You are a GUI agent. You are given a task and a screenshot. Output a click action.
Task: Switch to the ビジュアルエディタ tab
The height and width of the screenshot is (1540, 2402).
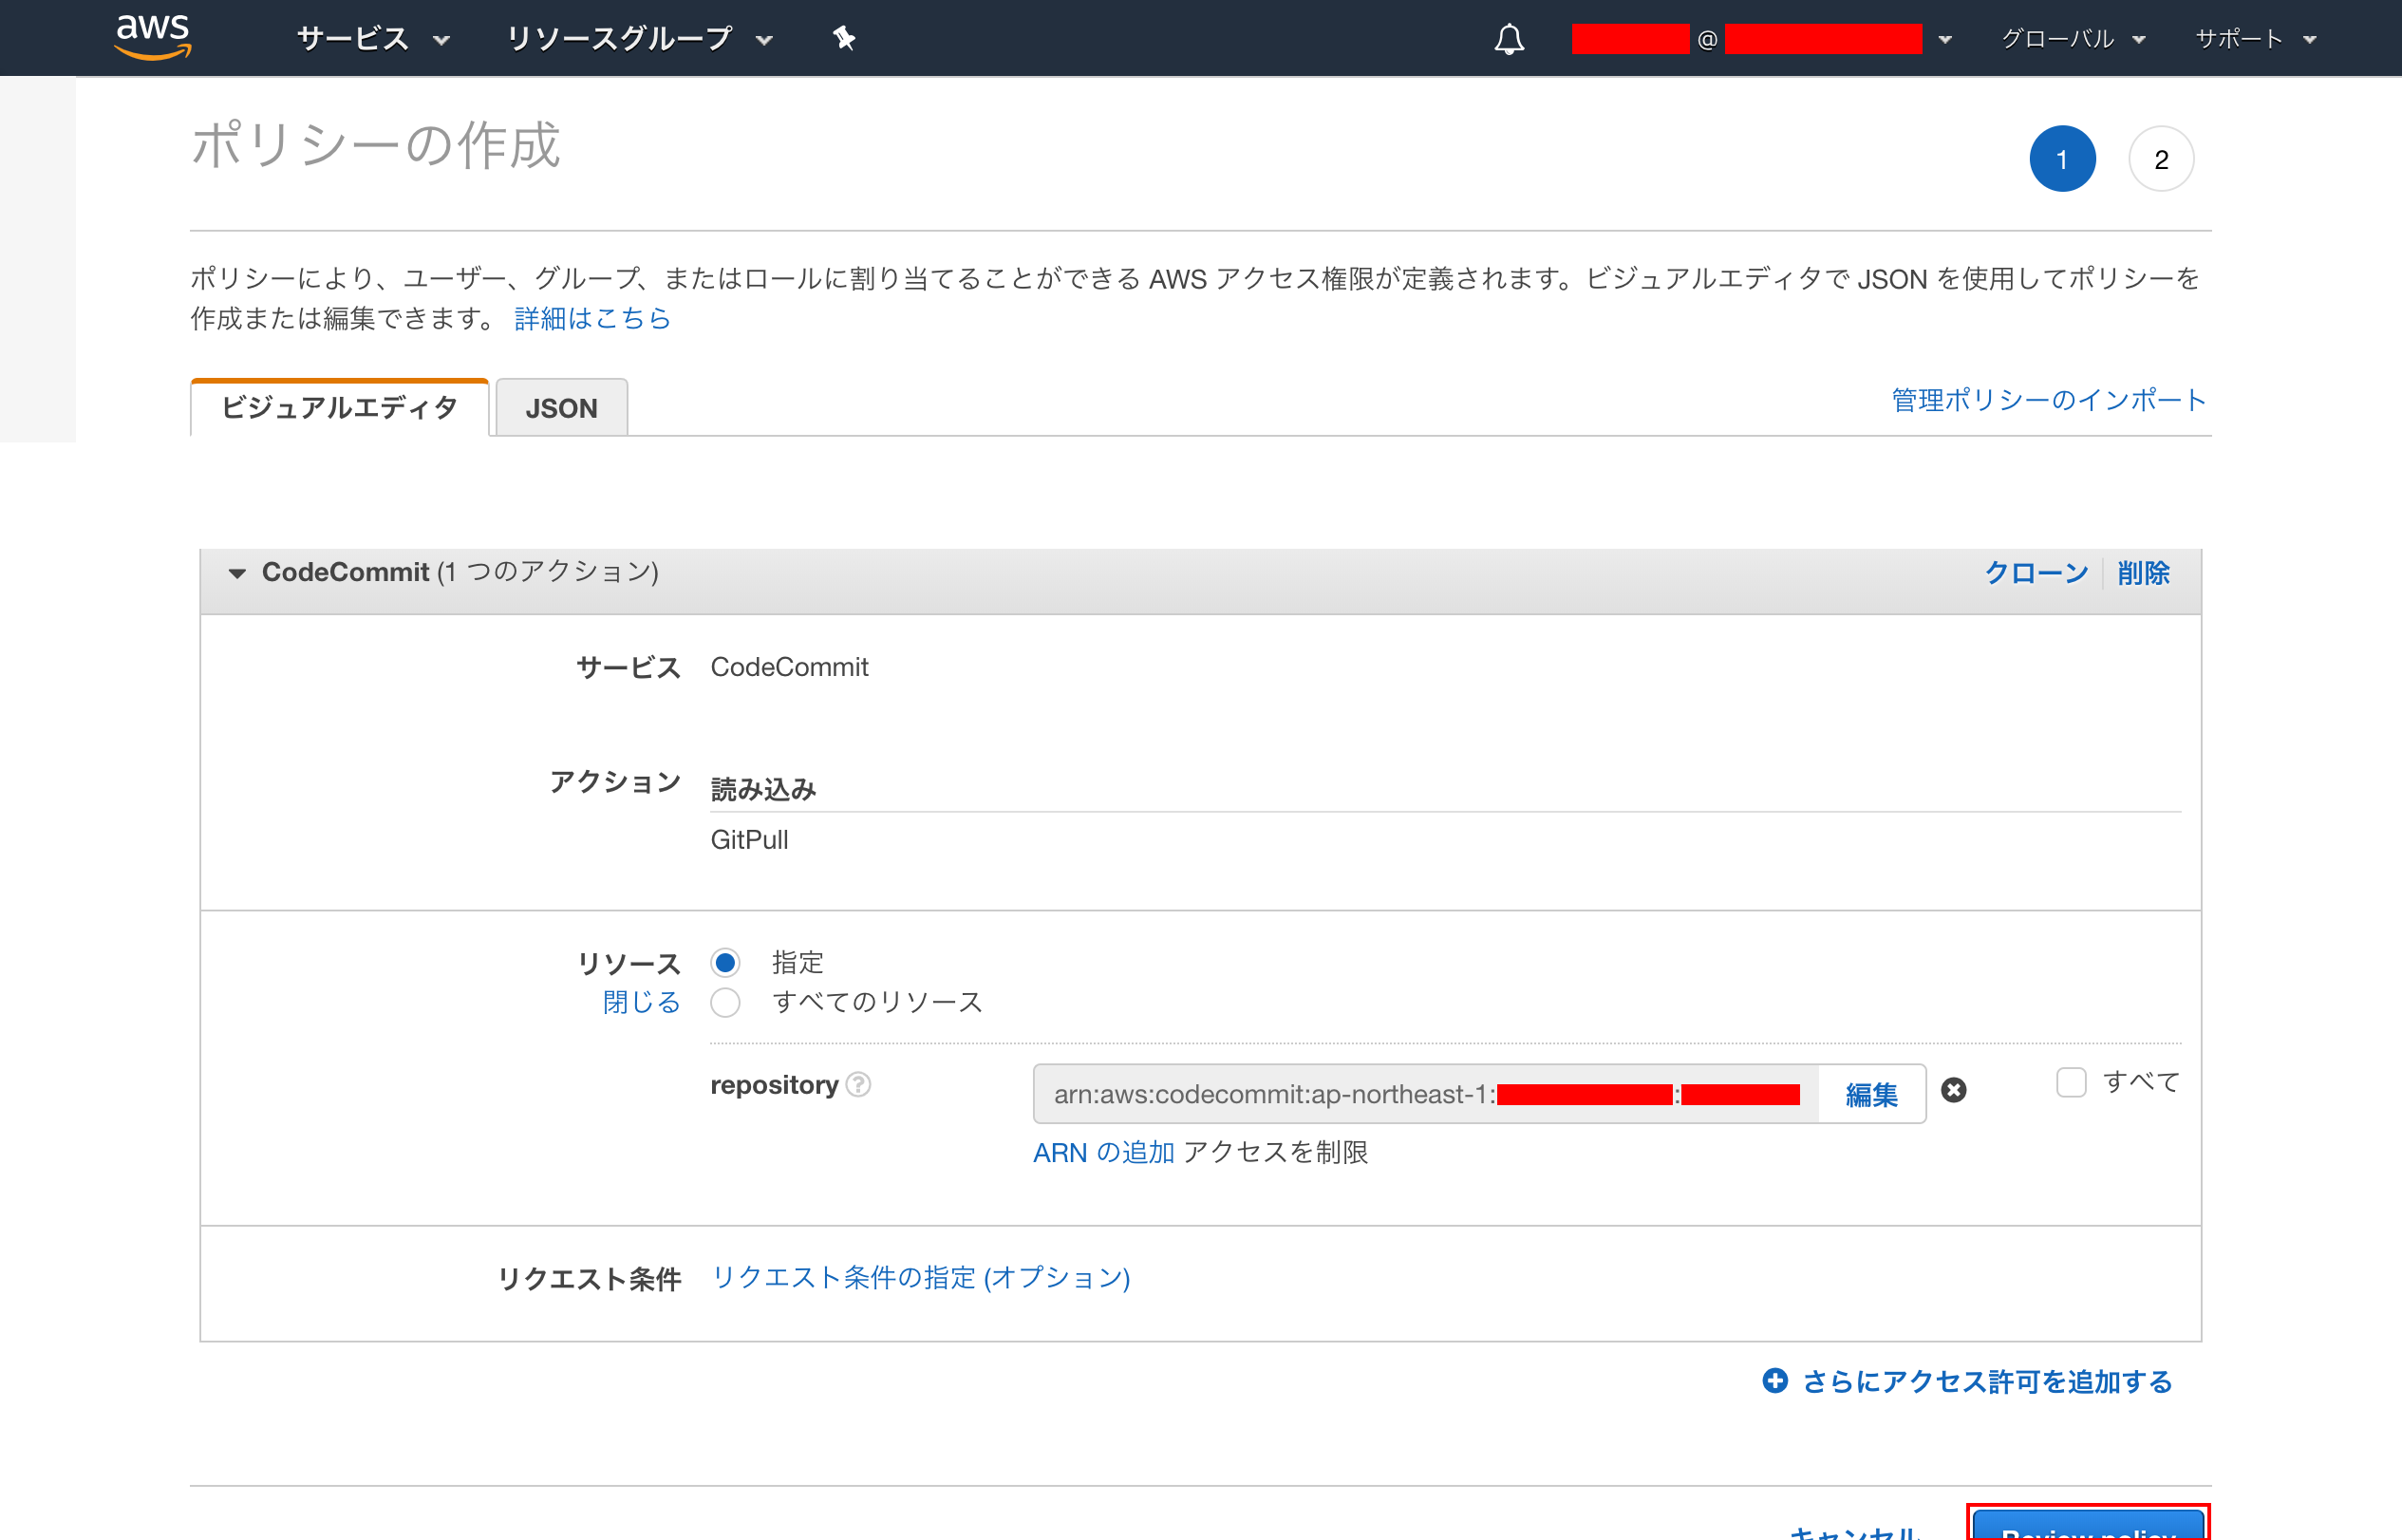(339, 408)
